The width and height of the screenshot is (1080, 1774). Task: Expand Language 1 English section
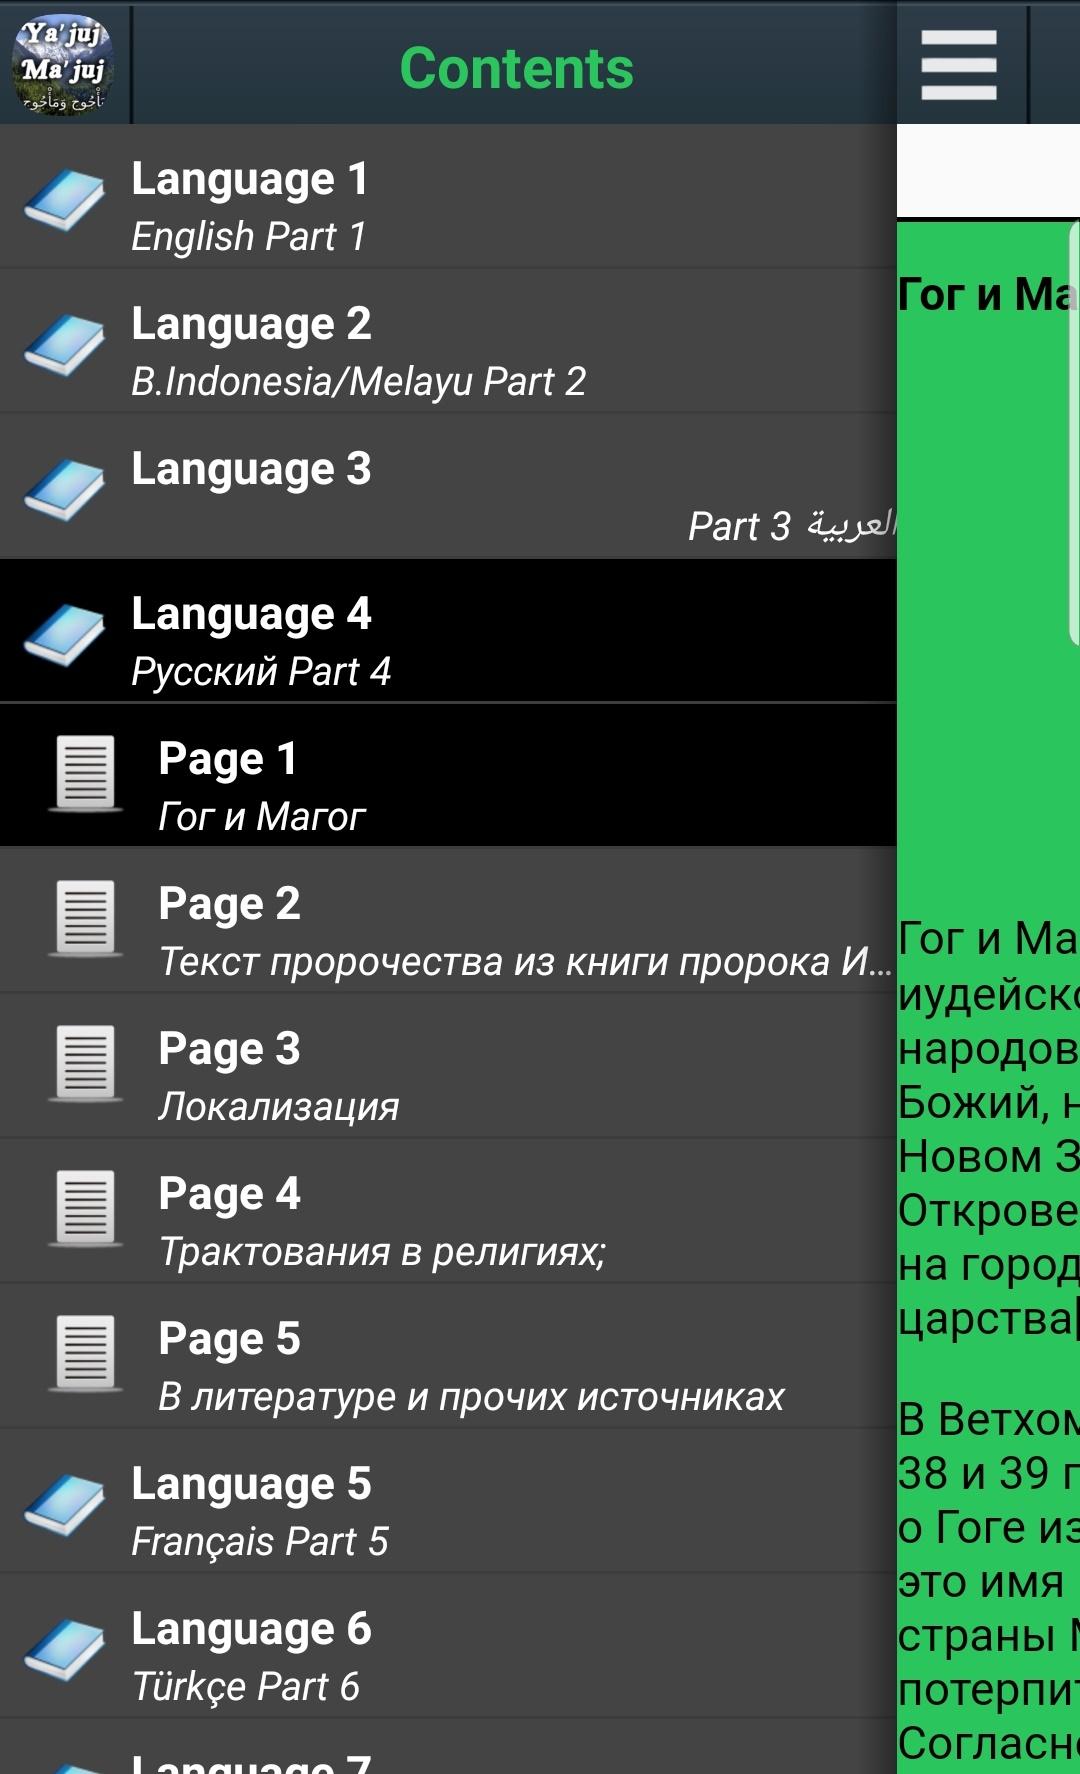point(448,197)
